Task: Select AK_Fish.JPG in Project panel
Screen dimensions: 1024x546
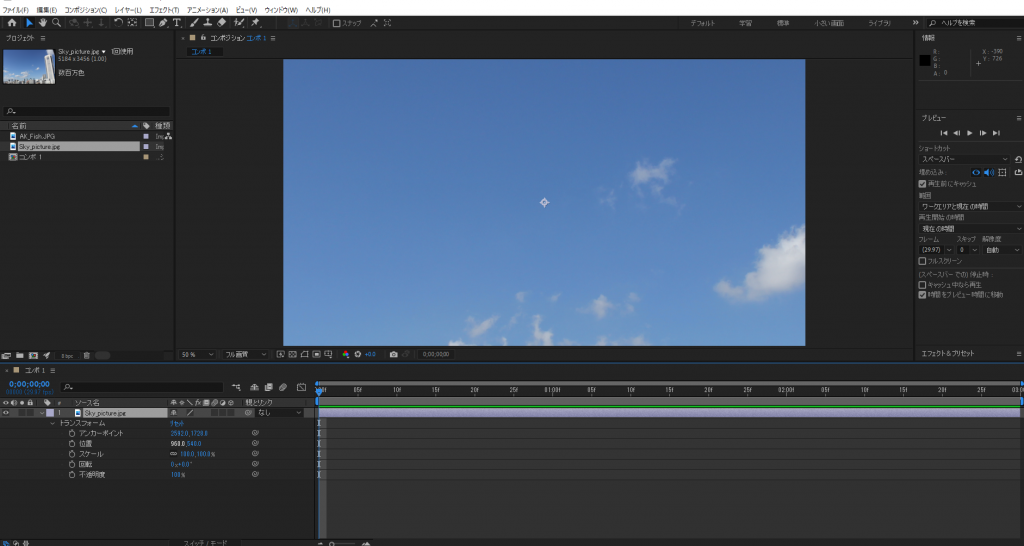Action: click(37, 136)
